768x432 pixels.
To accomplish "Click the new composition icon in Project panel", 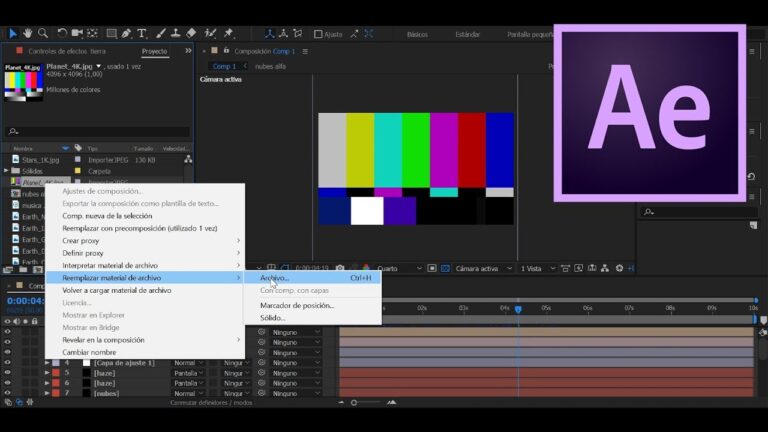I will click(37, 269).
